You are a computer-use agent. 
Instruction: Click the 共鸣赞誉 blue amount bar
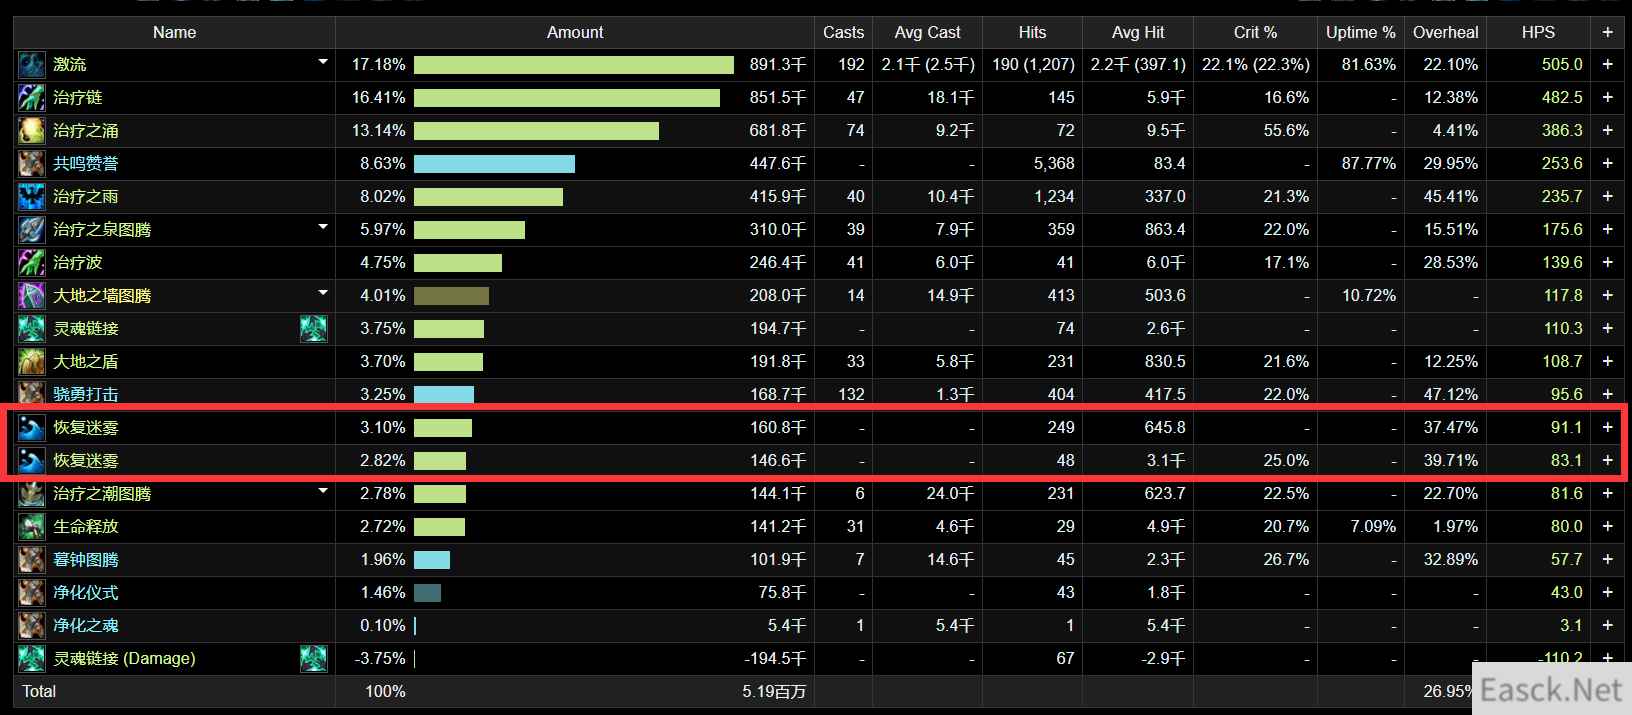point(494,164)
